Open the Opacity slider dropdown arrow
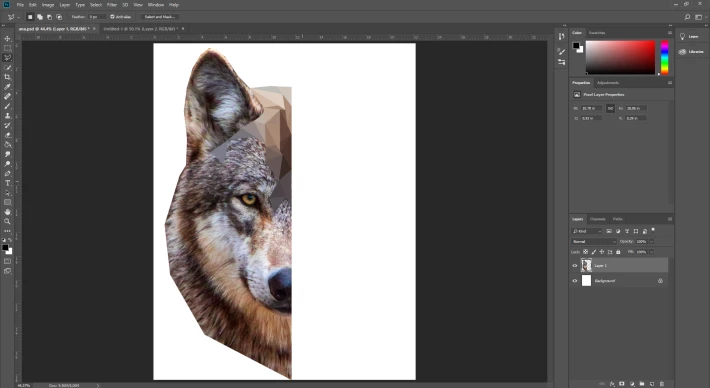This screenshot has width=710, height=388. point(652,242)
